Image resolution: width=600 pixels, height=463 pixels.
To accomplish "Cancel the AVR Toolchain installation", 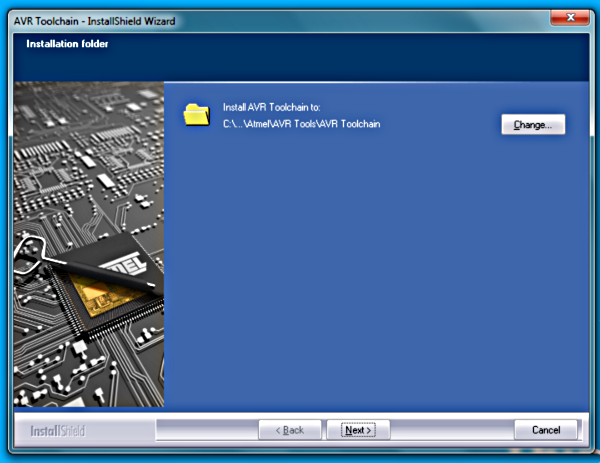I will (546, 430).
